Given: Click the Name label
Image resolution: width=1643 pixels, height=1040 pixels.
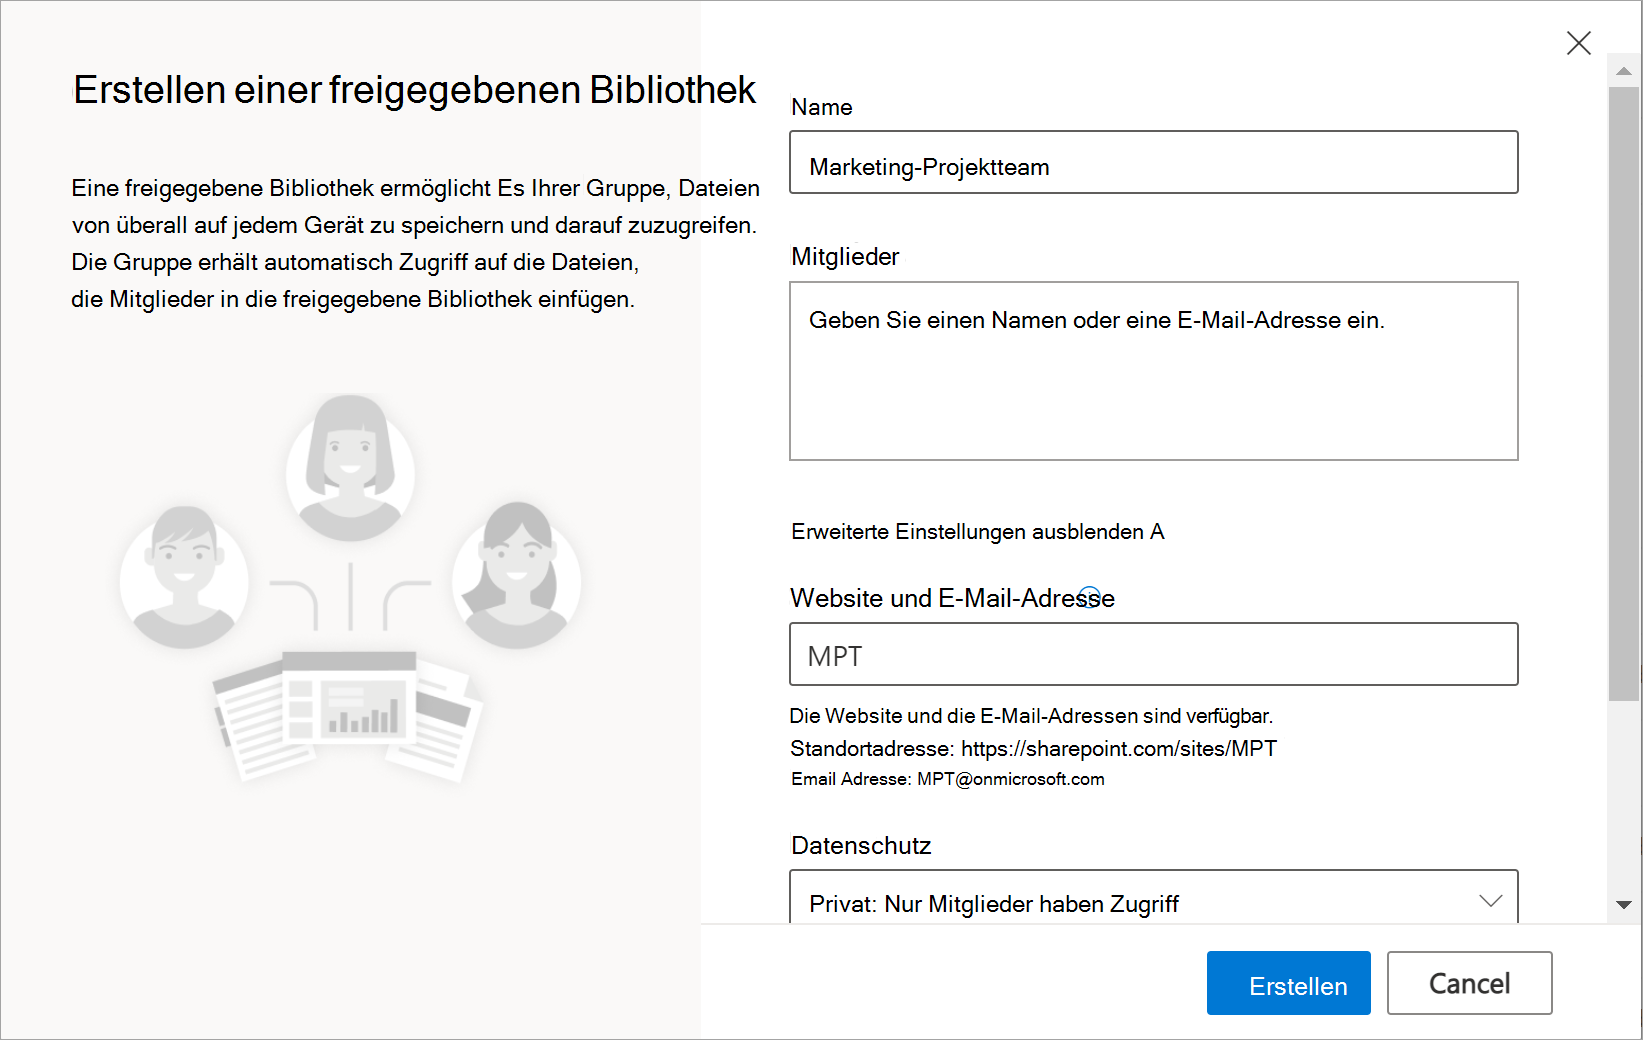Looking at the screenshot, I should tap(822, 107).
